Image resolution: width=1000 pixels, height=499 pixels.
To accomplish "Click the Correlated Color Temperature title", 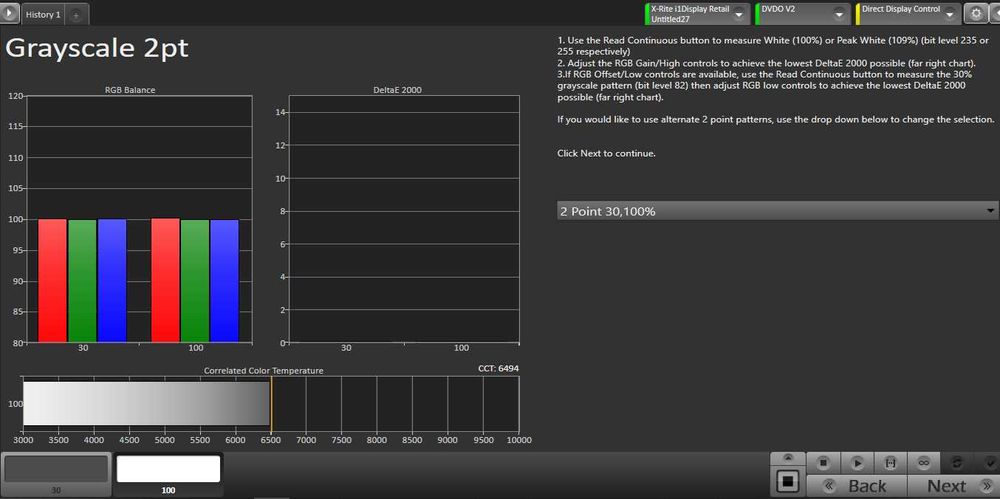I will pyautogui.click(x=263, y=371).
